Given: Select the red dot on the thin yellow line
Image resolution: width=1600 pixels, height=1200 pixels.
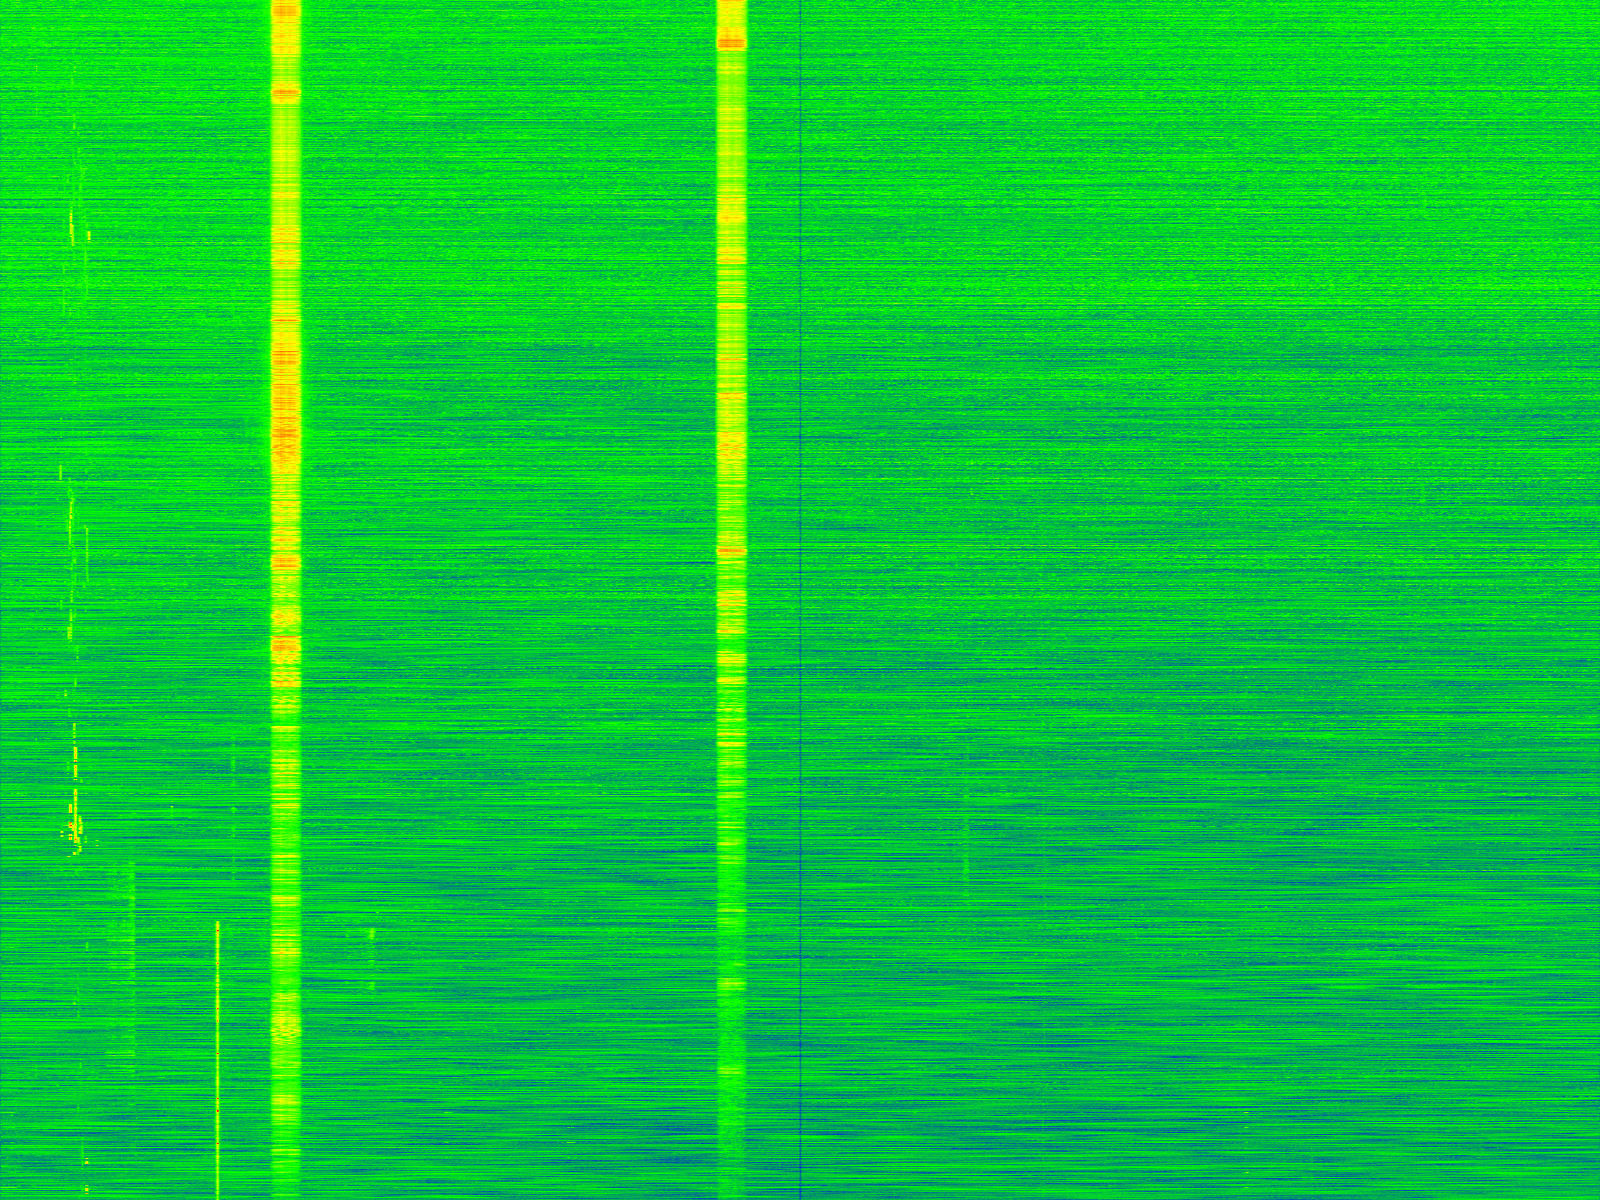Looking at the screenshot, I should point(217,1110).
